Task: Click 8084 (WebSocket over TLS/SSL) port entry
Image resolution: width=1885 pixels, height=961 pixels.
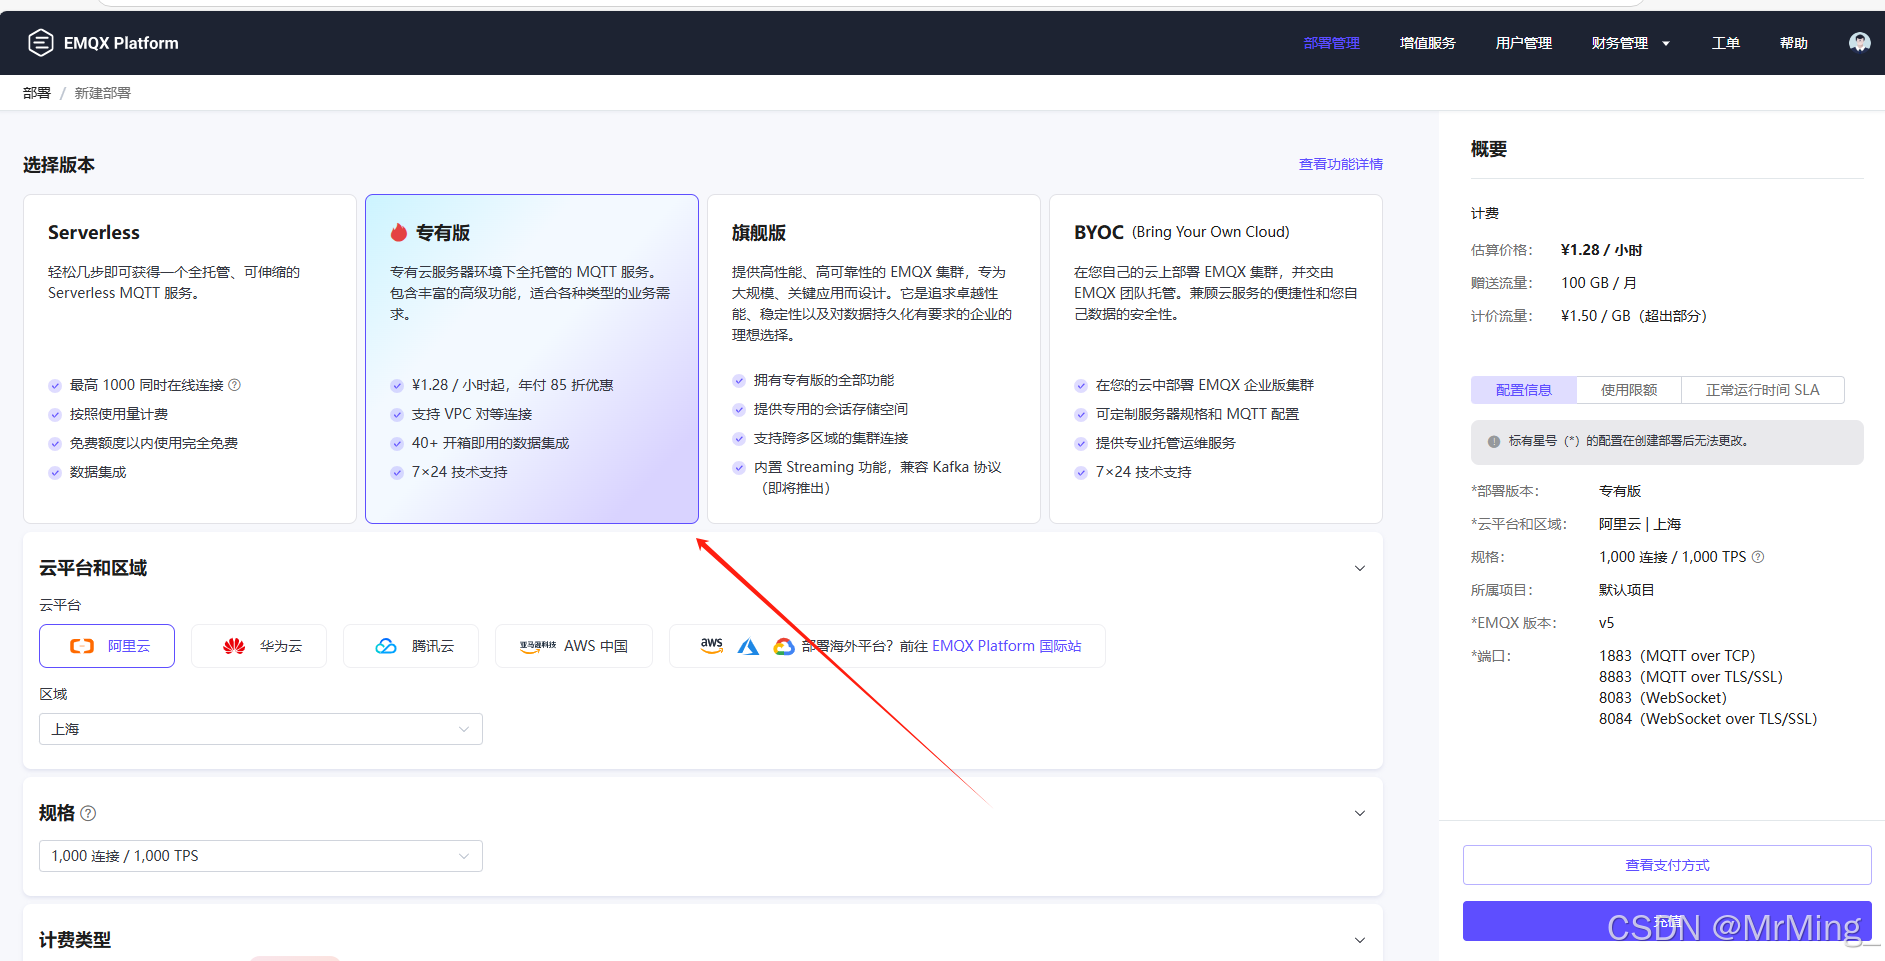Action: [1708, 719]
